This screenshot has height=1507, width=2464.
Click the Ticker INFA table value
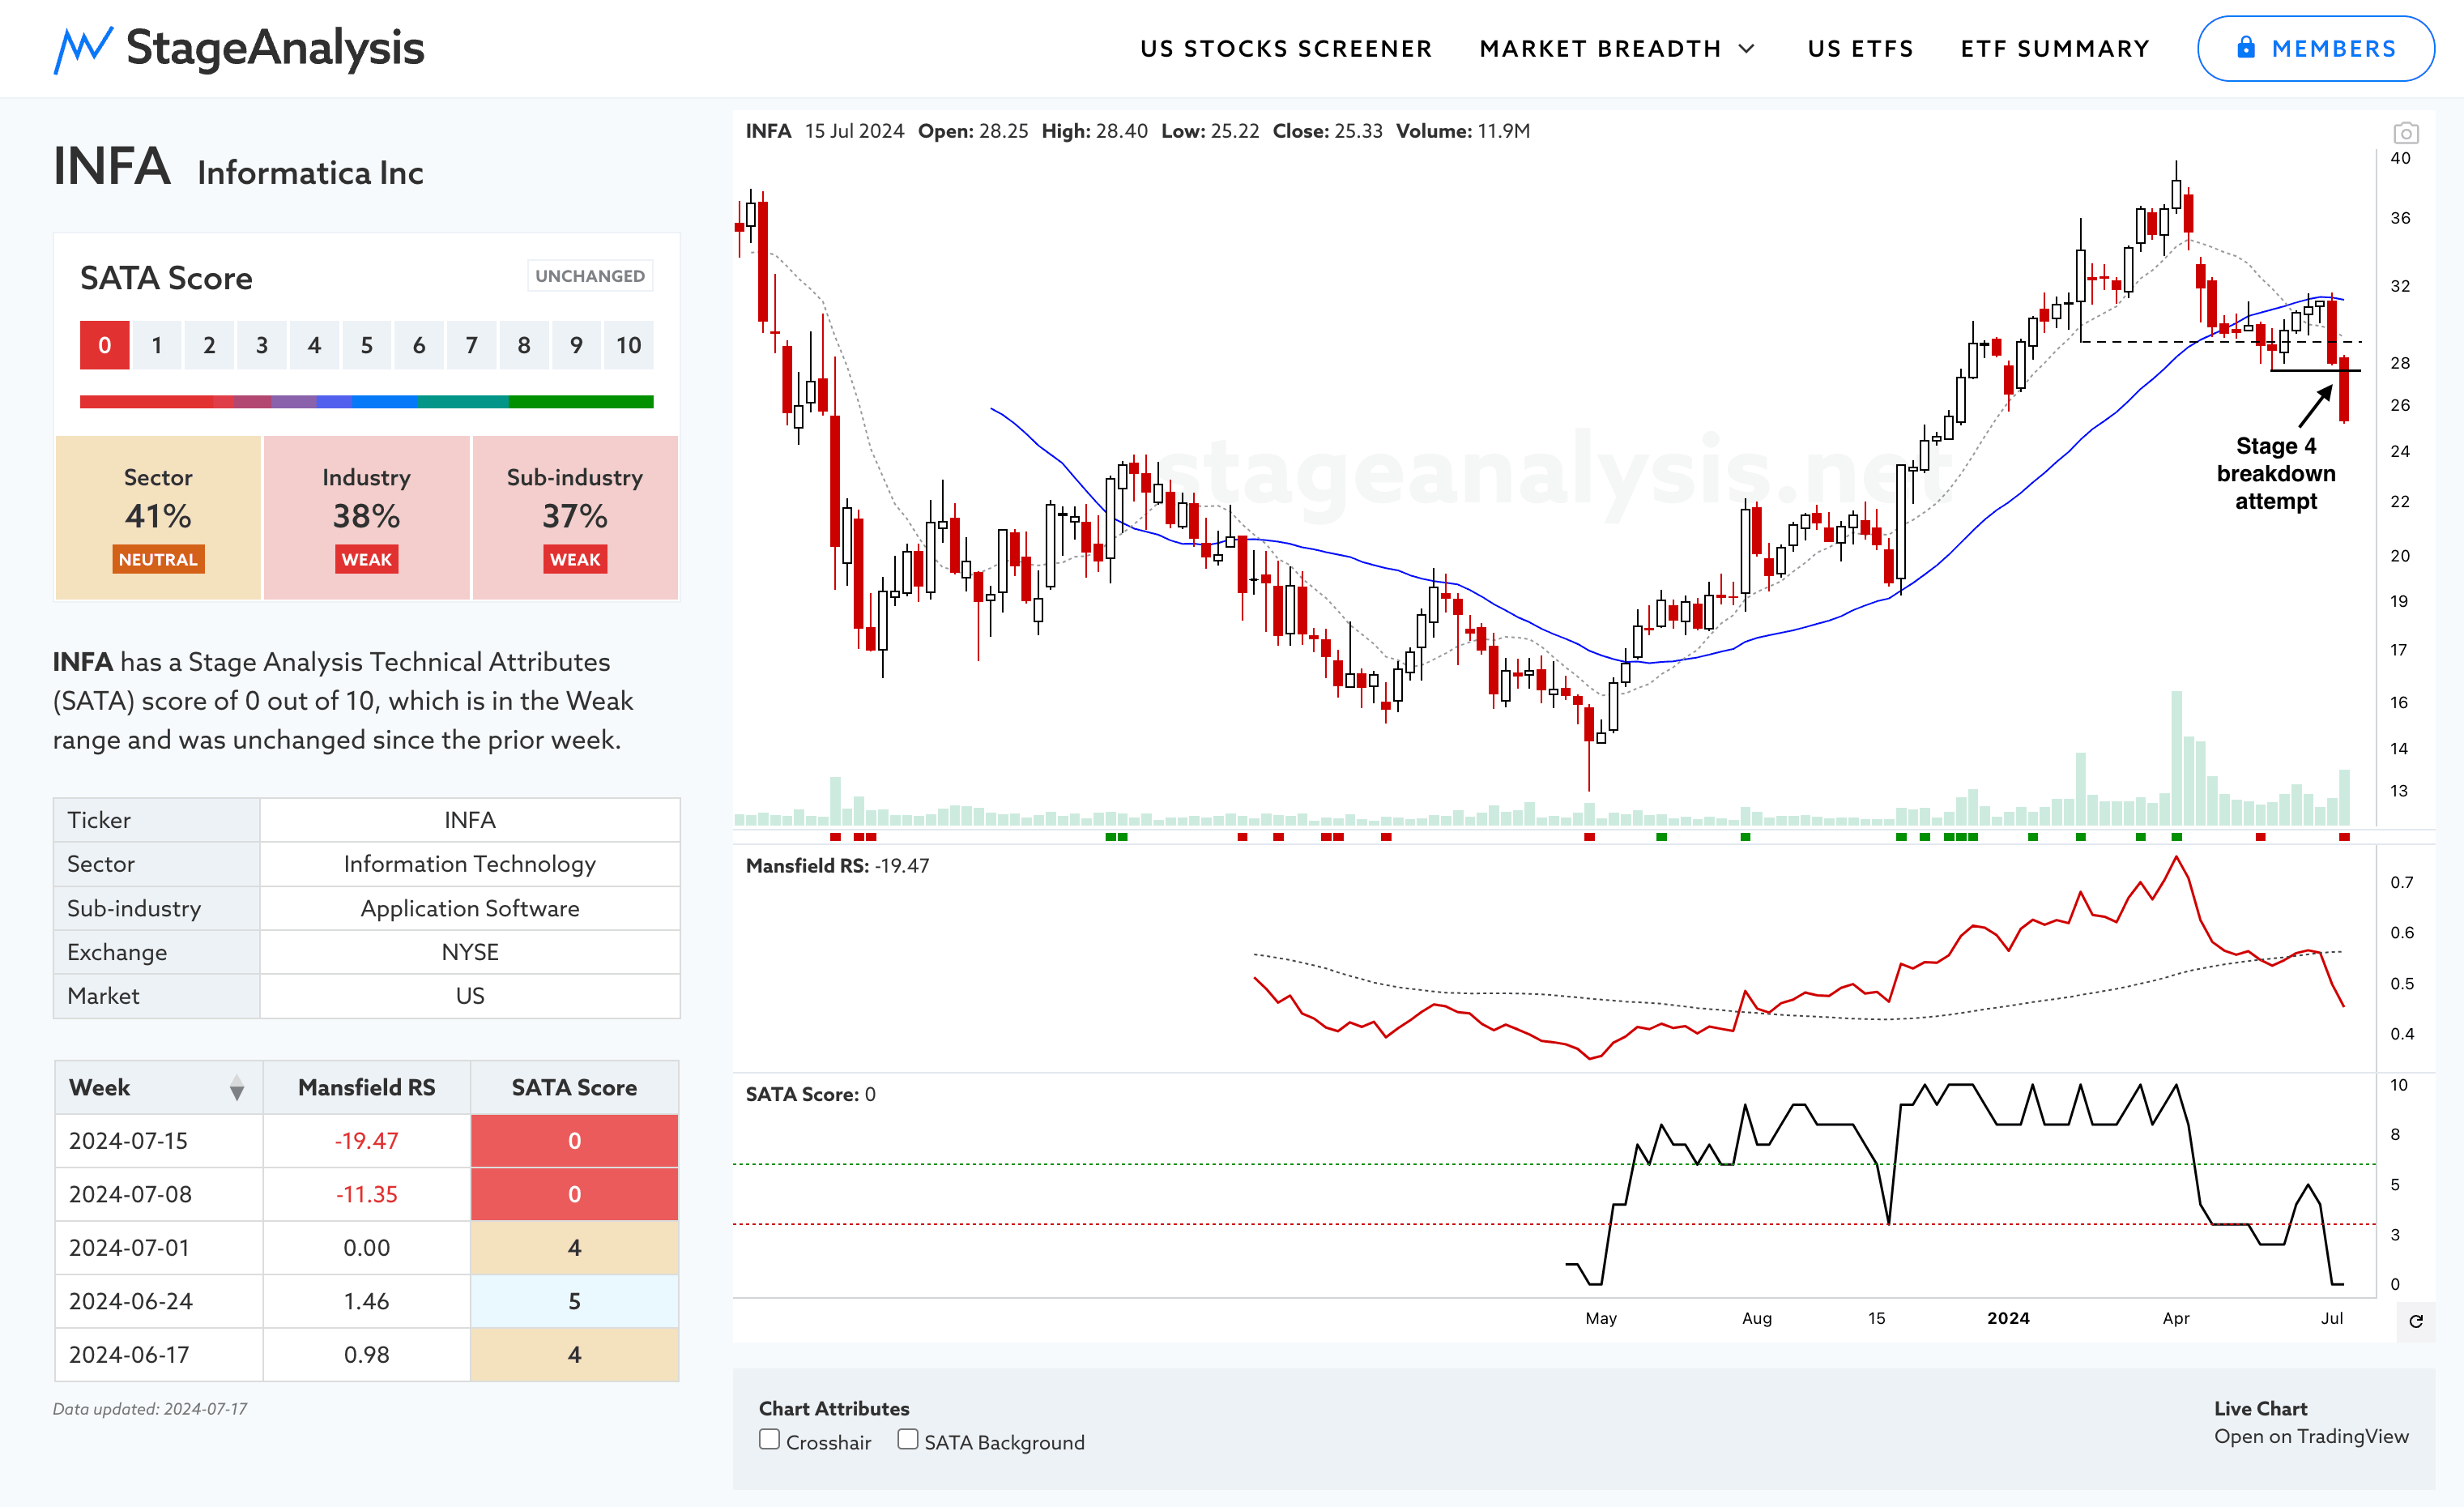pos(470,820)
